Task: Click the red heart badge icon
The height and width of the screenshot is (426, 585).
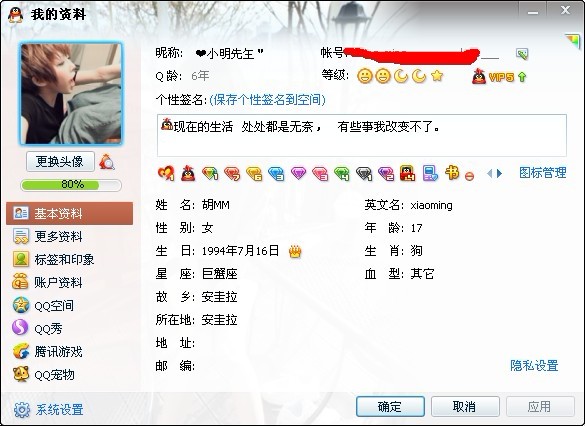Action: pyautogui.click(x=166, y=173)
